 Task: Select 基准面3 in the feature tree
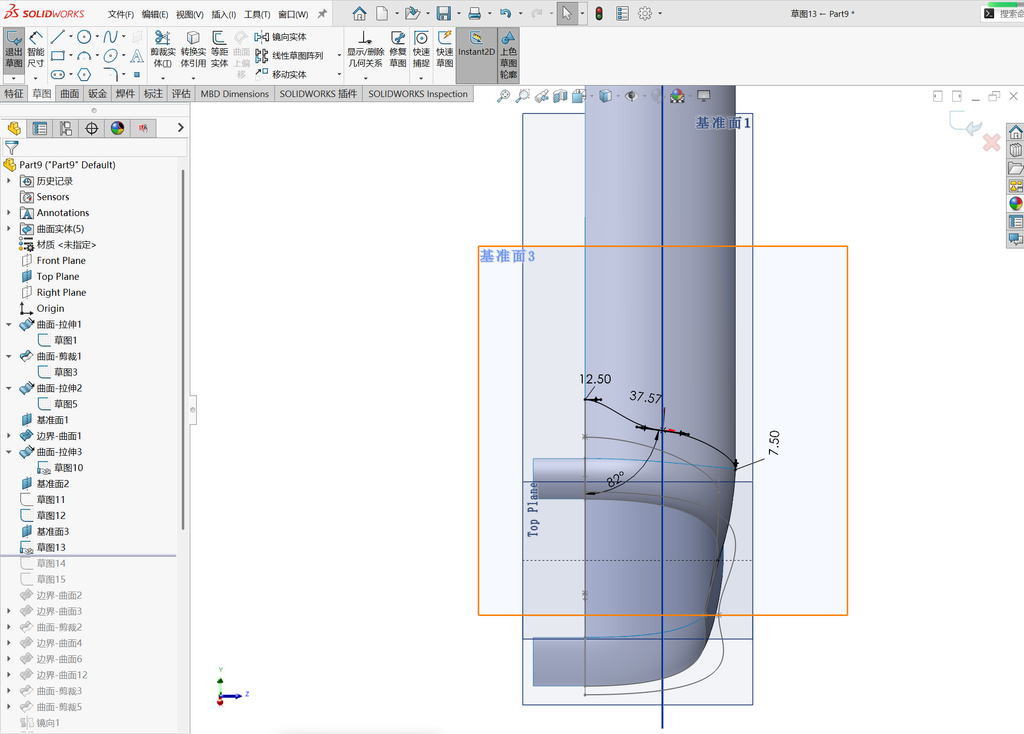52,532
